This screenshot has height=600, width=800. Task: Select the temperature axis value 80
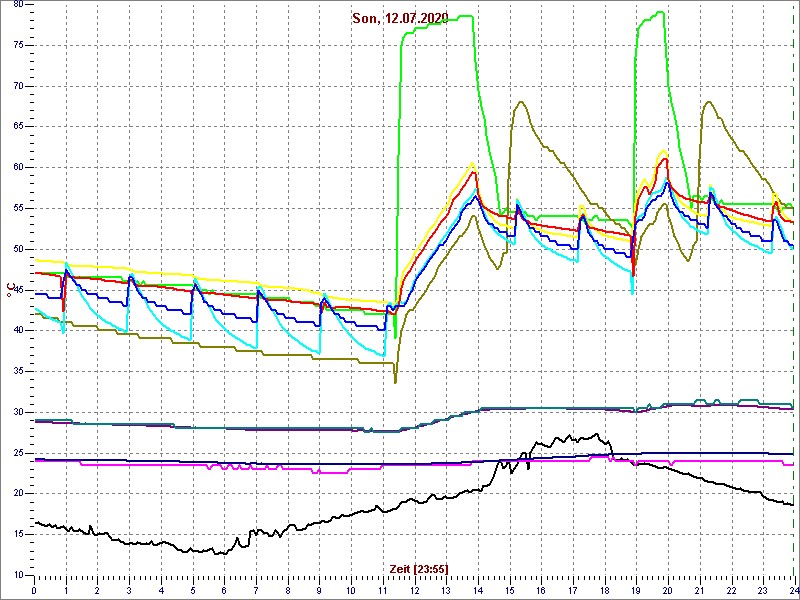point(18,5)
